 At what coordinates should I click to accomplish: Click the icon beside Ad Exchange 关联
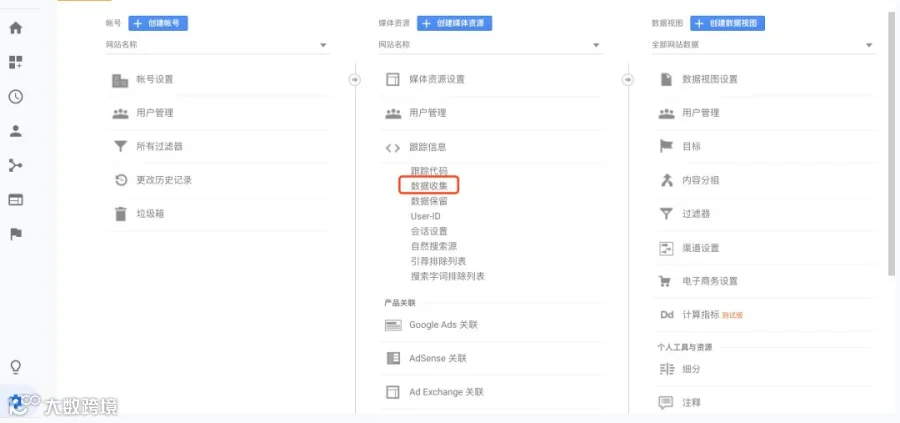pos(393,392)
